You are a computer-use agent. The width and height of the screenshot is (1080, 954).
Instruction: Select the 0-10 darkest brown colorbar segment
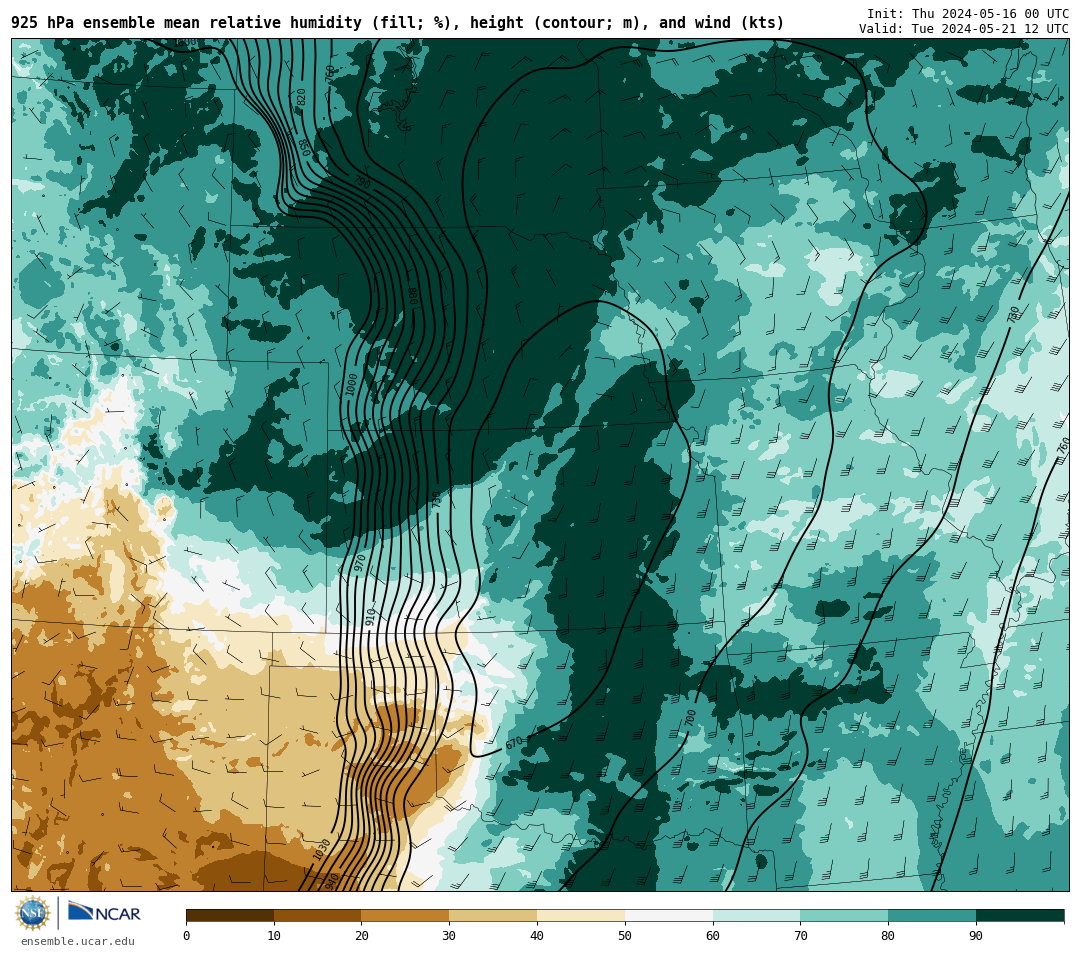pyautogui.click(x=230, y=916)
